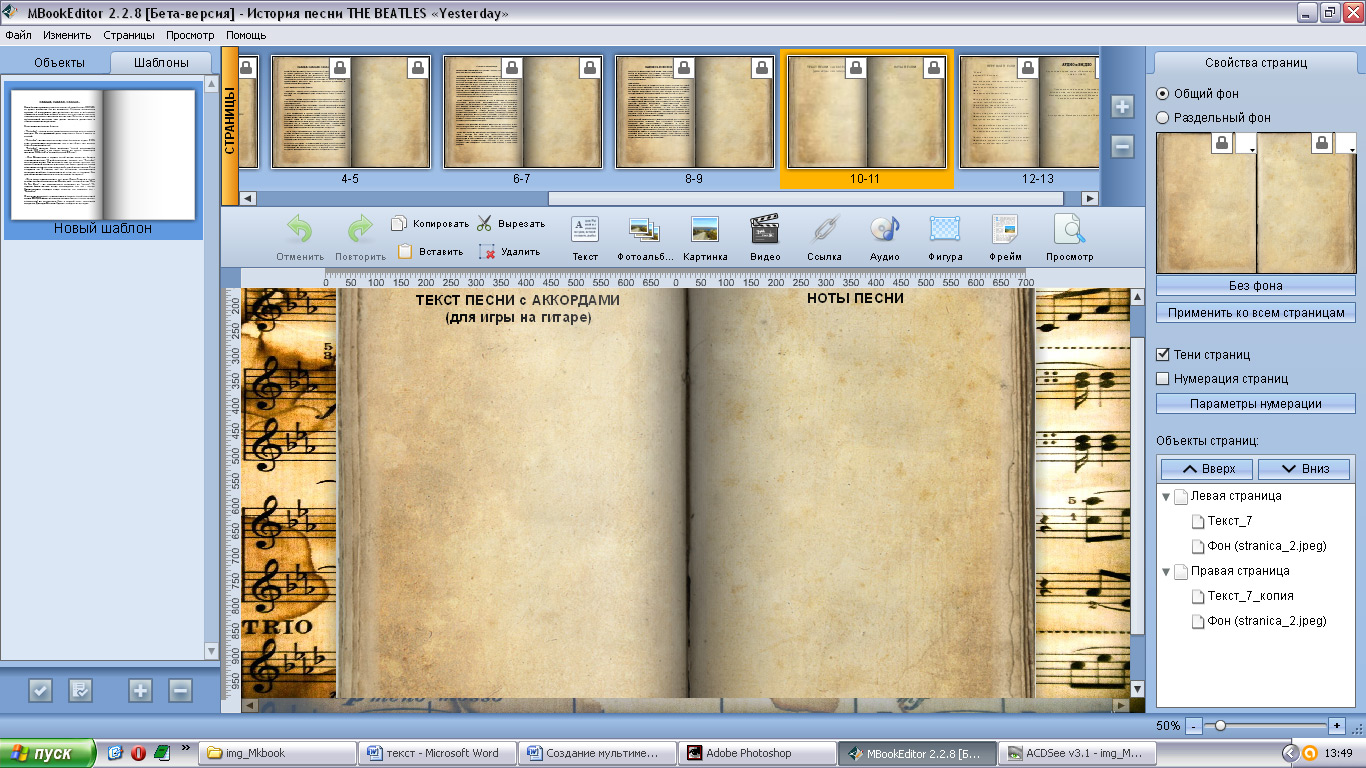Switch to Adobe Photoshop taskbar window
This screenshot has height=768, width=1366.
click(x=757, y=753)
